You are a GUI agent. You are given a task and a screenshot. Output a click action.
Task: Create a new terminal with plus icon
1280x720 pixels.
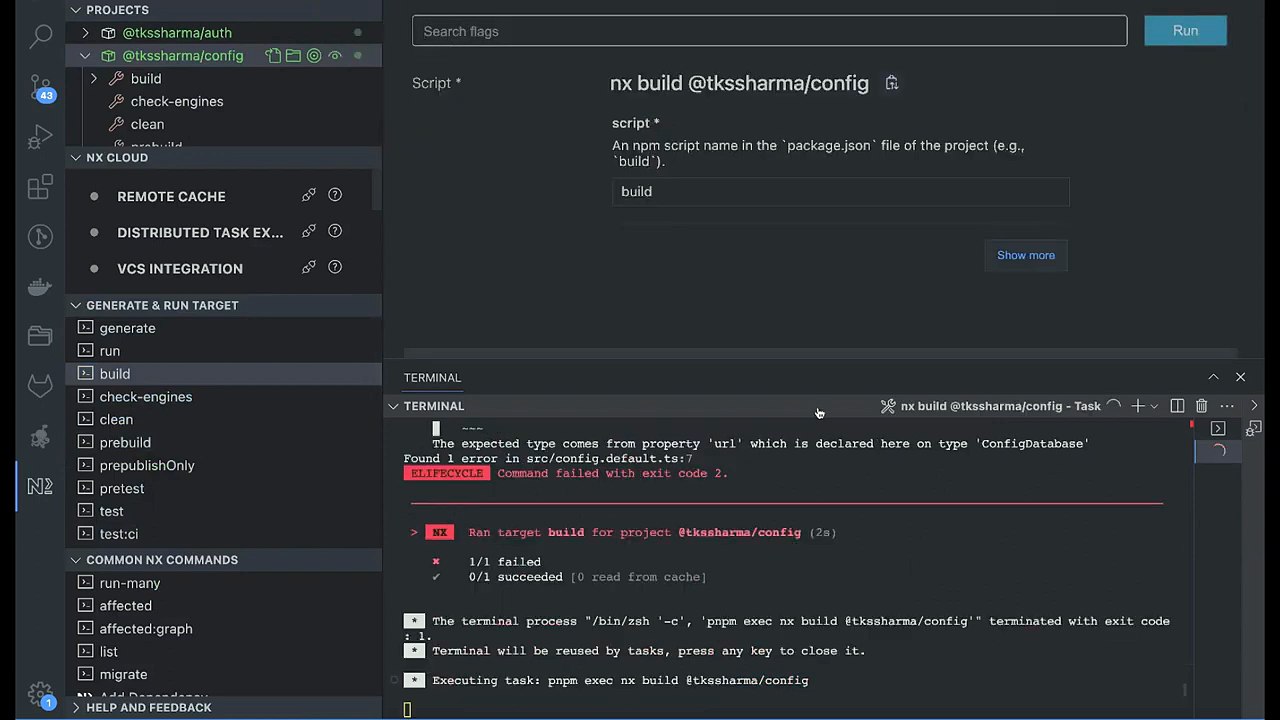(1137, 406)
